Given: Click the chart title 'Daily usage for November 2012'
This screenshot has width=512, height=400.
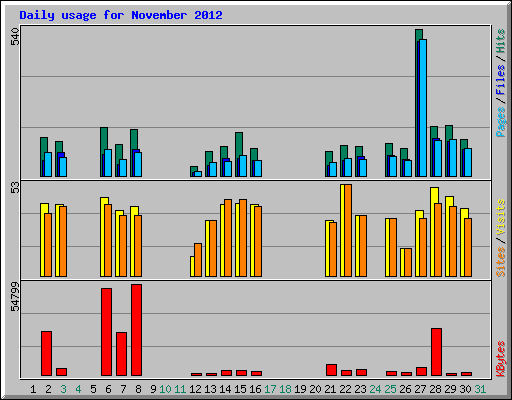Looking at the screenshot, I should click(x=121, y=15).
